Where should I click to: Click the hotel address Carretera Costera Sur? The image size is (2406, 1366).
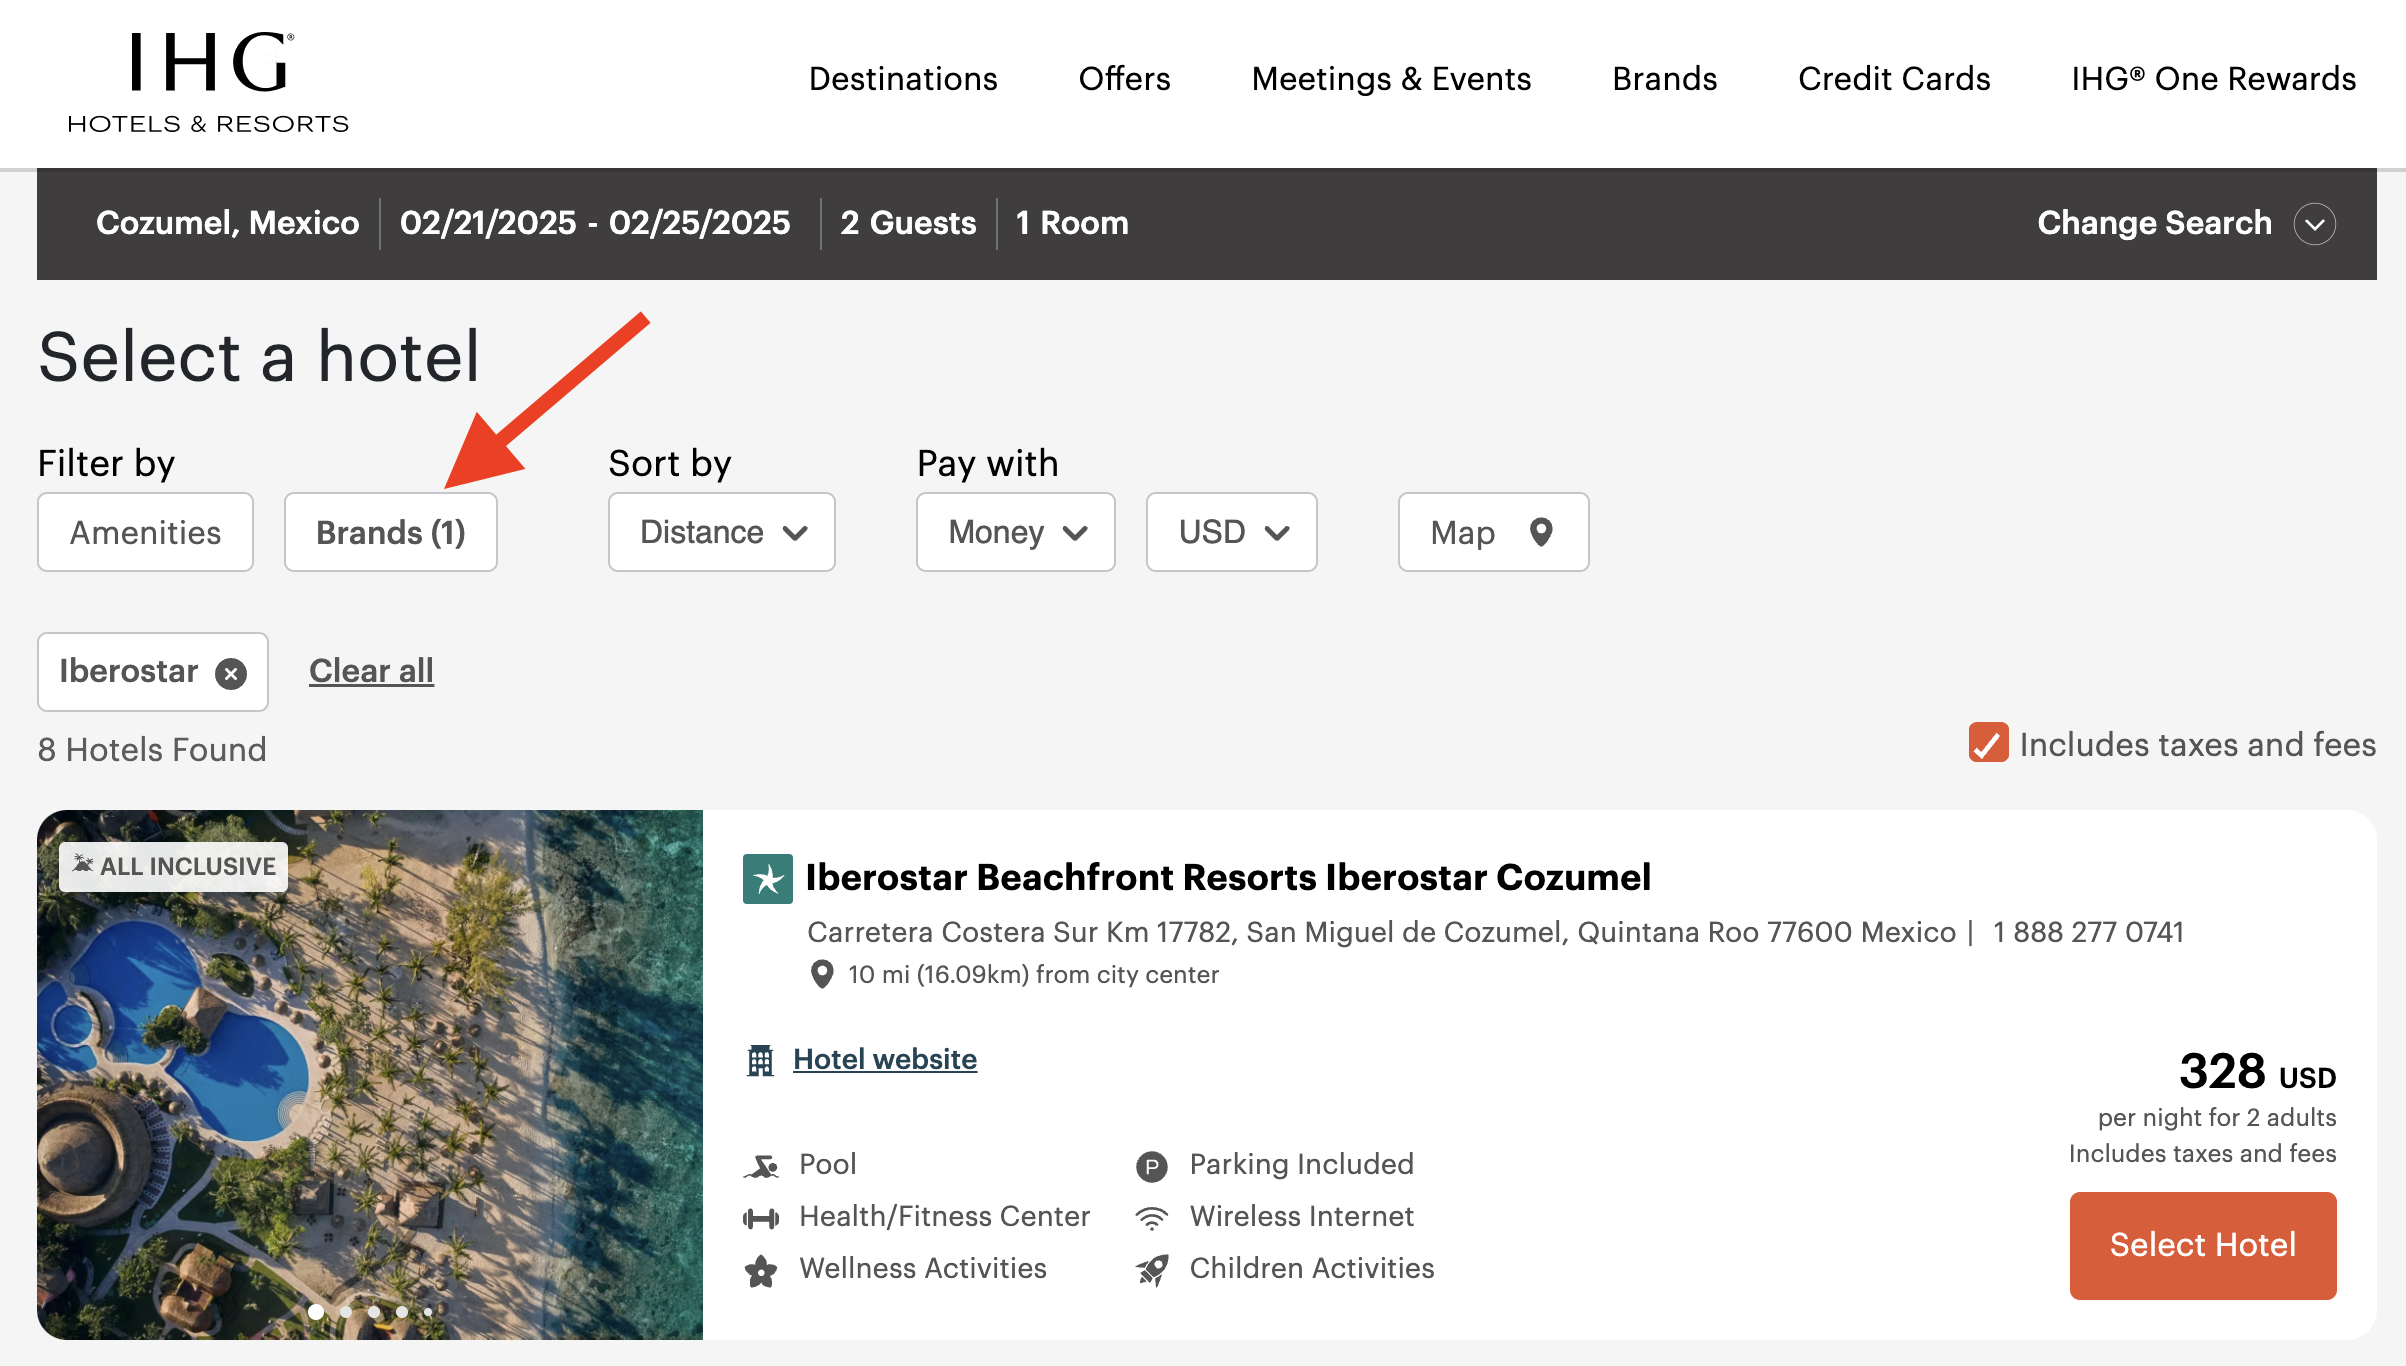(1381, 932)
